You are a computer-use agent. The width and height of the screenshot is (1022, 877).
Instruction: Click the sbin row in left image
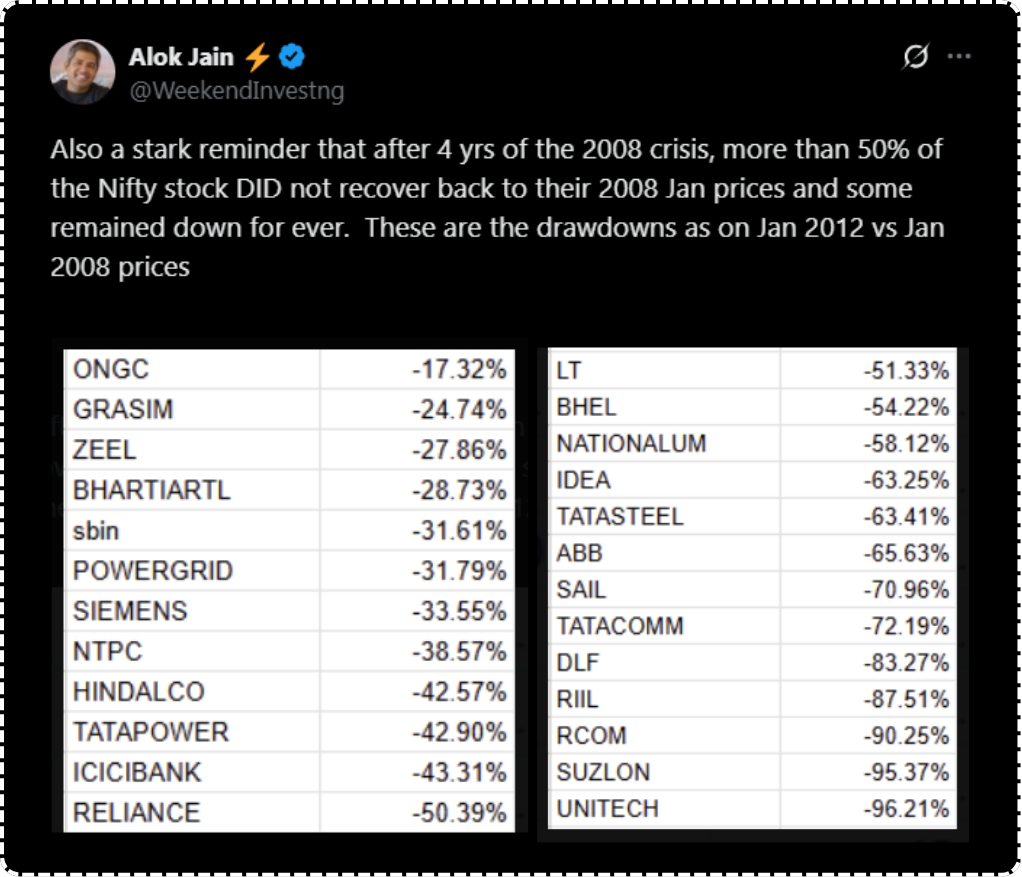click(x=288, y=530)
